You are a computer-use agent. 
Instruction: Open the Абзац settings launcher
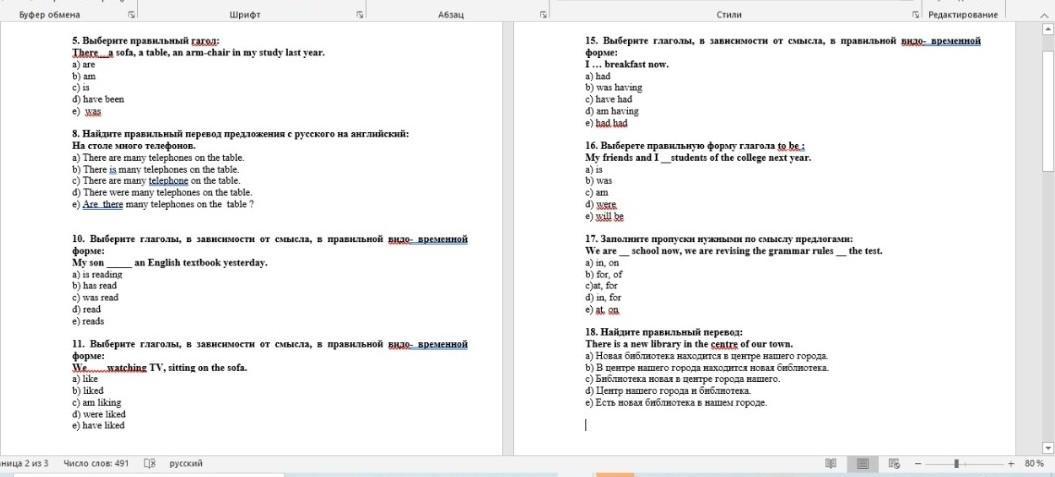click(543, 15)
